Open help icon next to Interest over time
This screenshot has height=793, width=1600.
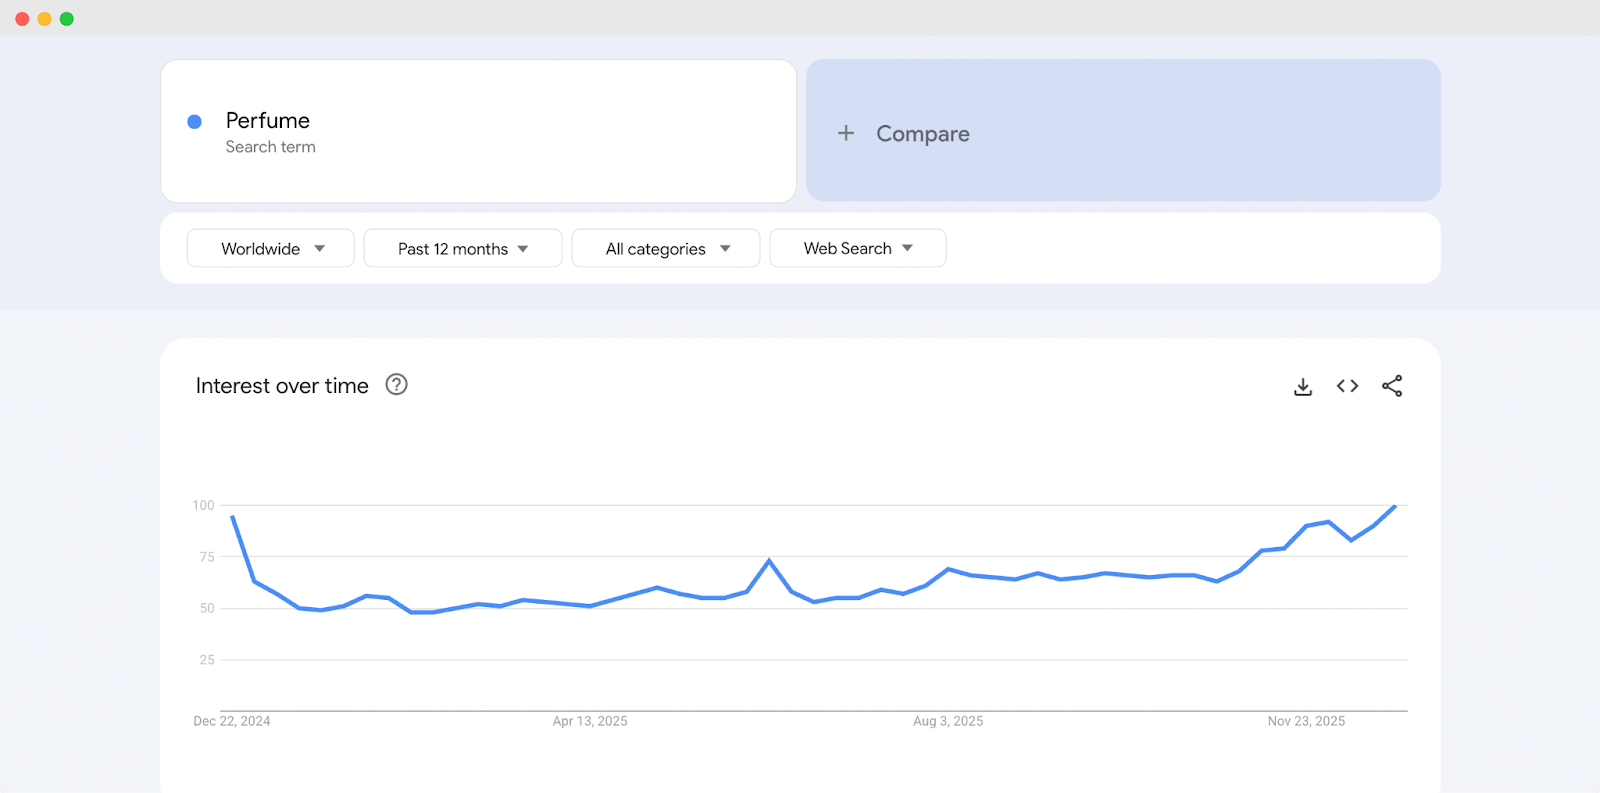coord(397,385)
